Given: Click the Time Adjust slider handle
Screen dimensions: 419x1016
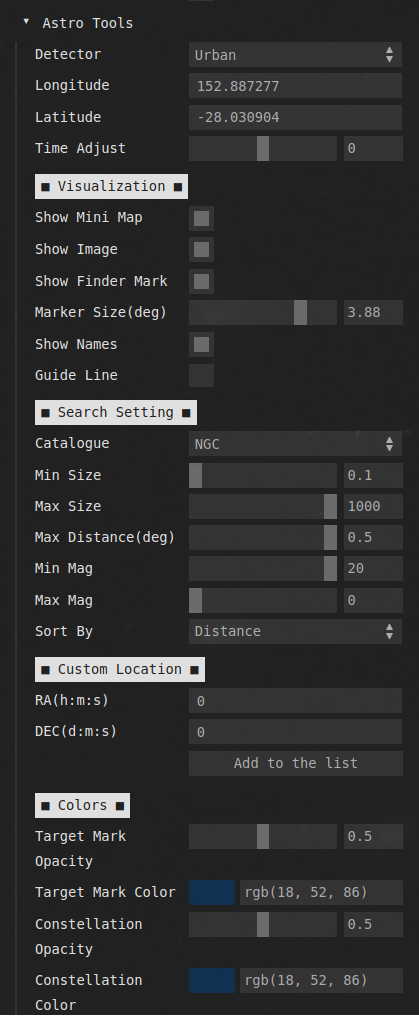Looking at the screenshot, I should (x=263, y=148).
